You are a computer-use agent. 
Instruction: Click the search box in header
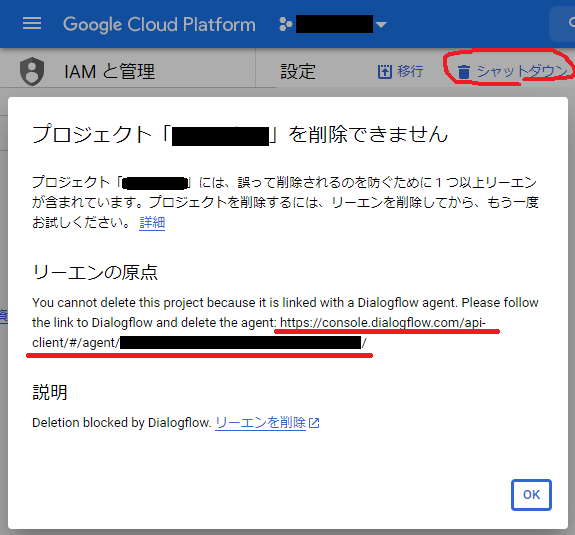point(562,24)
